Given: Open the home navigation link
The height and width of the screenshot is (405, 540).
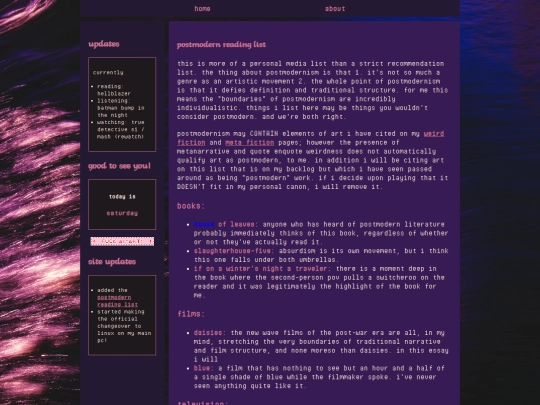Looking at the screenshot, I should tap(202, 9).
